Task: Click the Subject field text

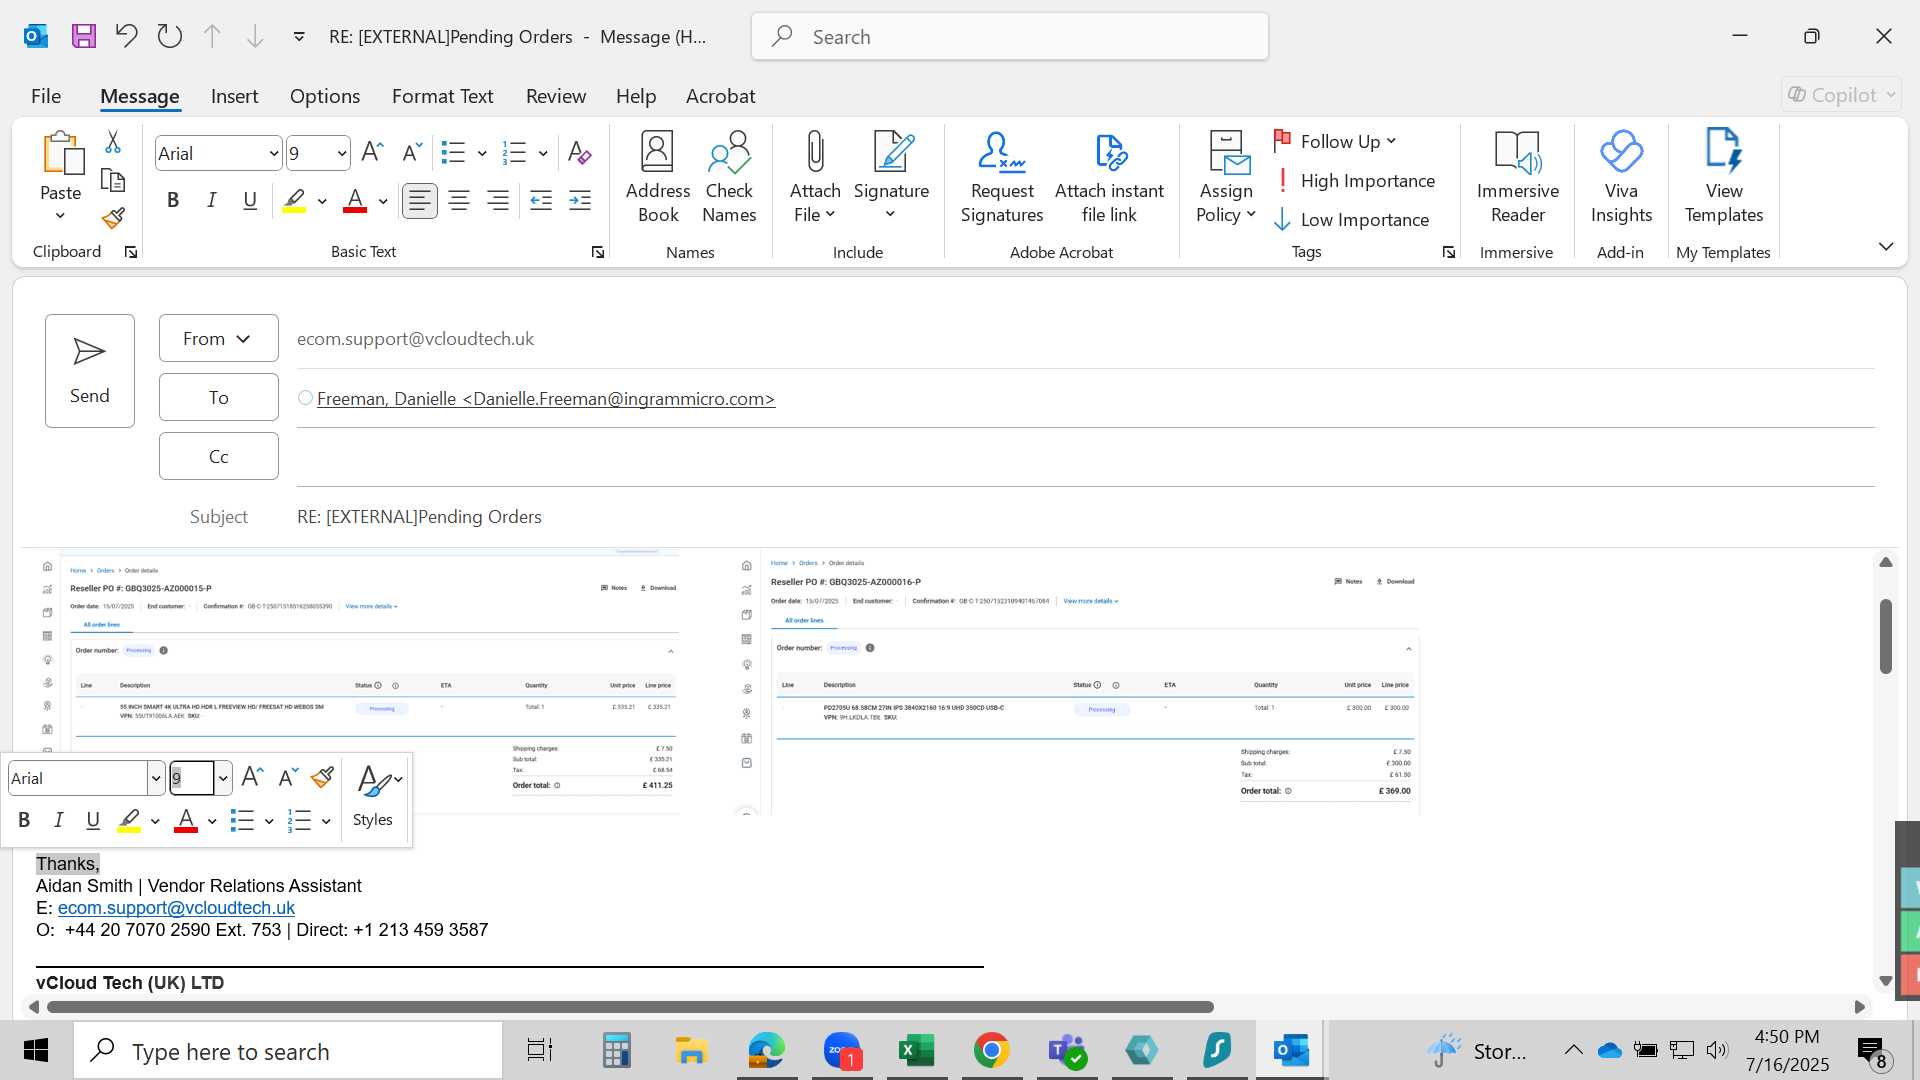Action: pyautogui.click(x=419, y=517)
